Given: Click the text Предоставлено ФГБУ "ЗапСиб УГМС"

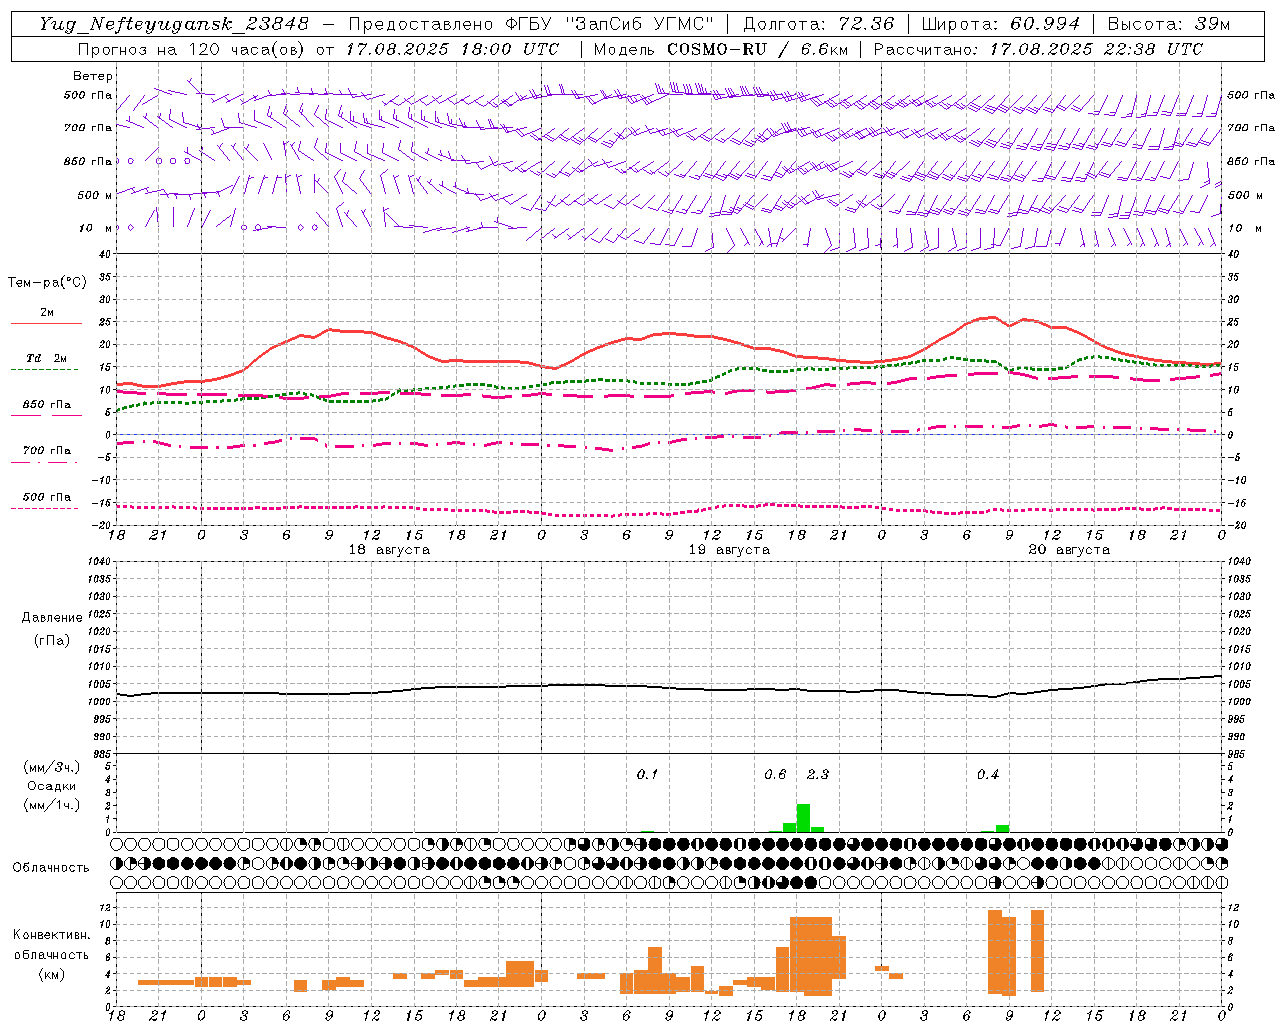Looking at the screenshot, I should pyautogui.click(x=531, y=24).
